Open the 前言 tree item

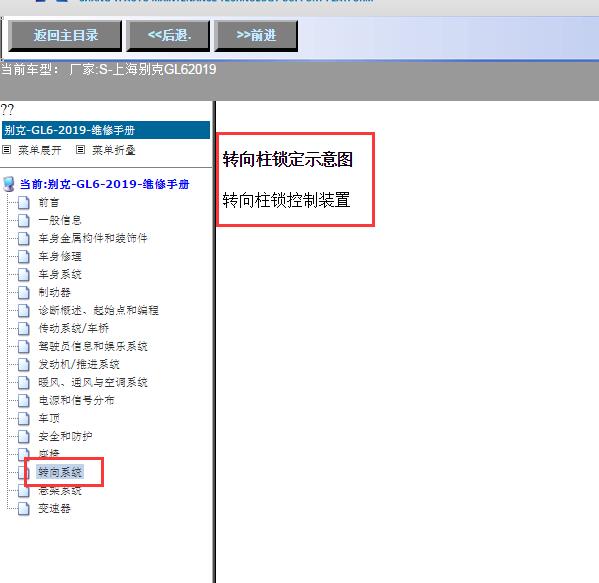click(x=49, y=202)
